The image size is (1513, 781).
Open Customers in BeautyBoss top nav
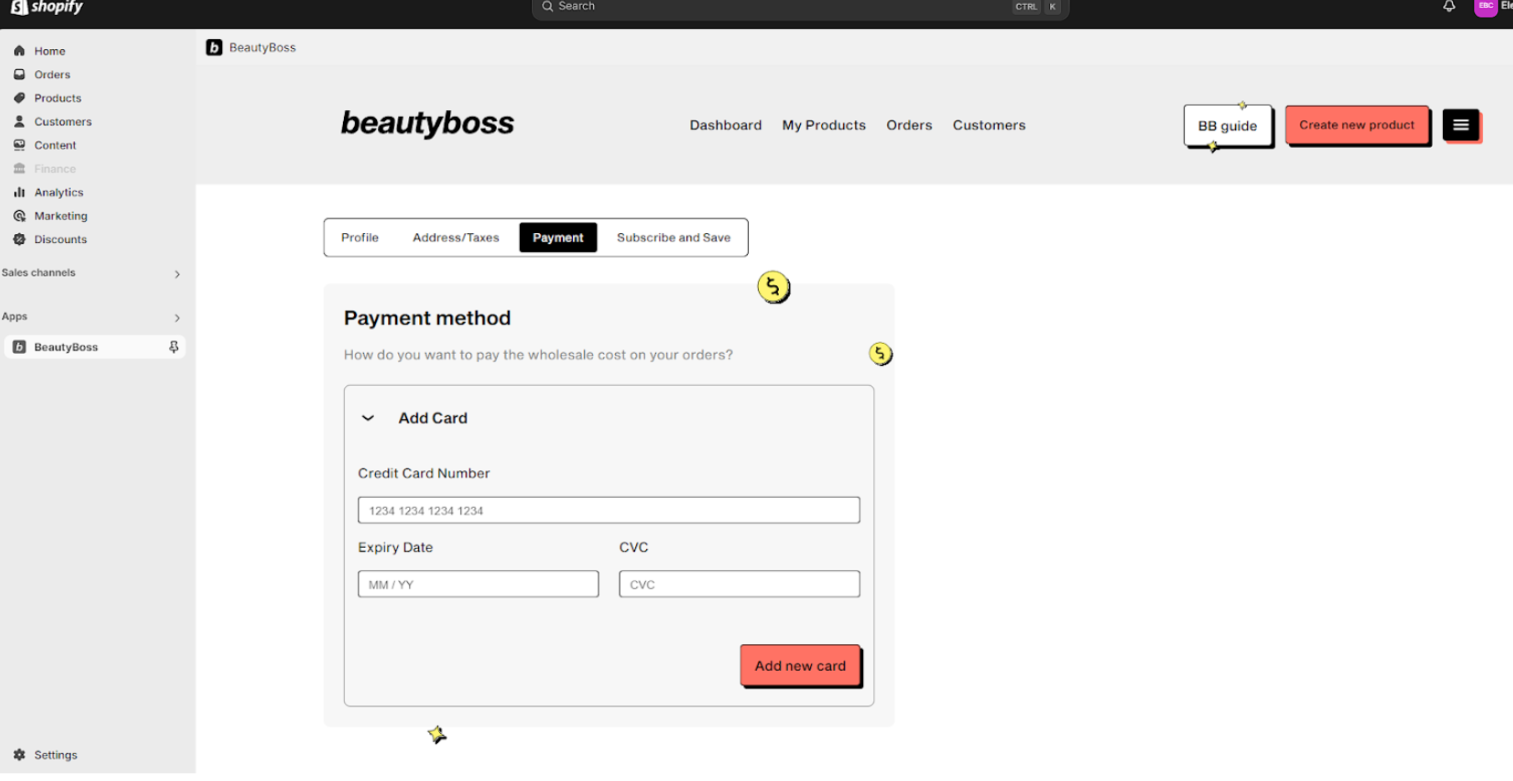989,125
